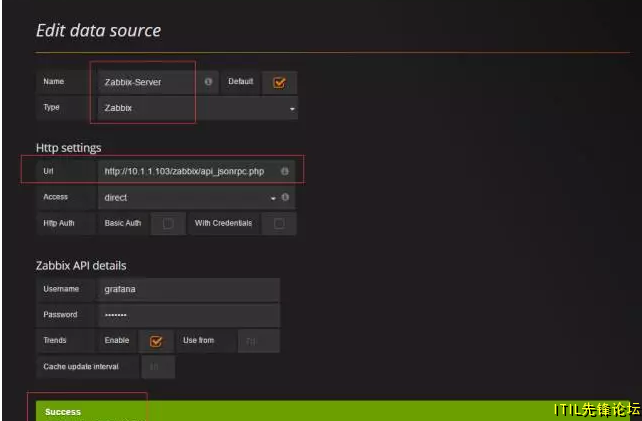Click the Name field with Zabbix-Server
Screen dimensions: 642x421
[x=158, y=82]
